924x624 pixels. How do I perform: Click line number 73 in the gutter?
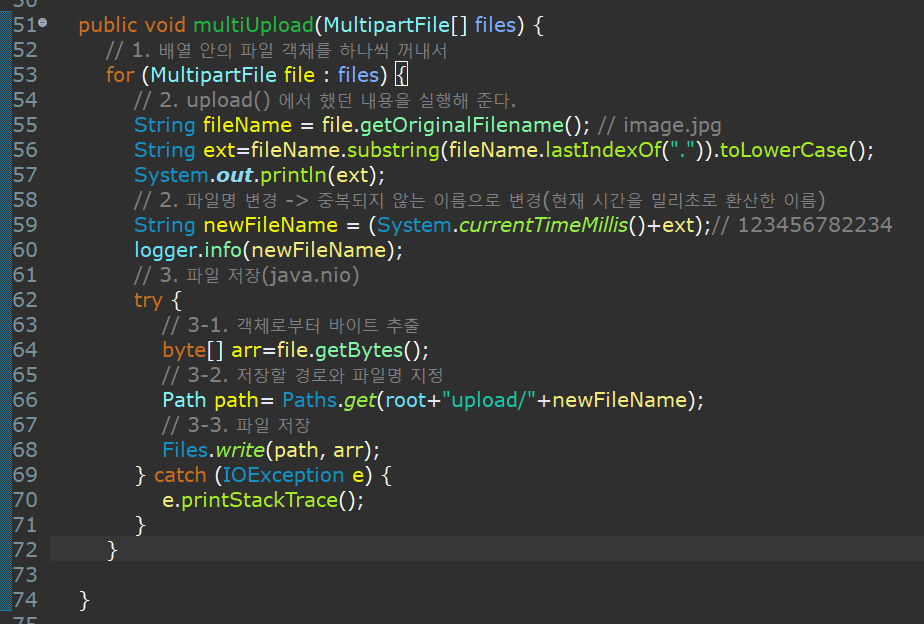tap(25, 575)
